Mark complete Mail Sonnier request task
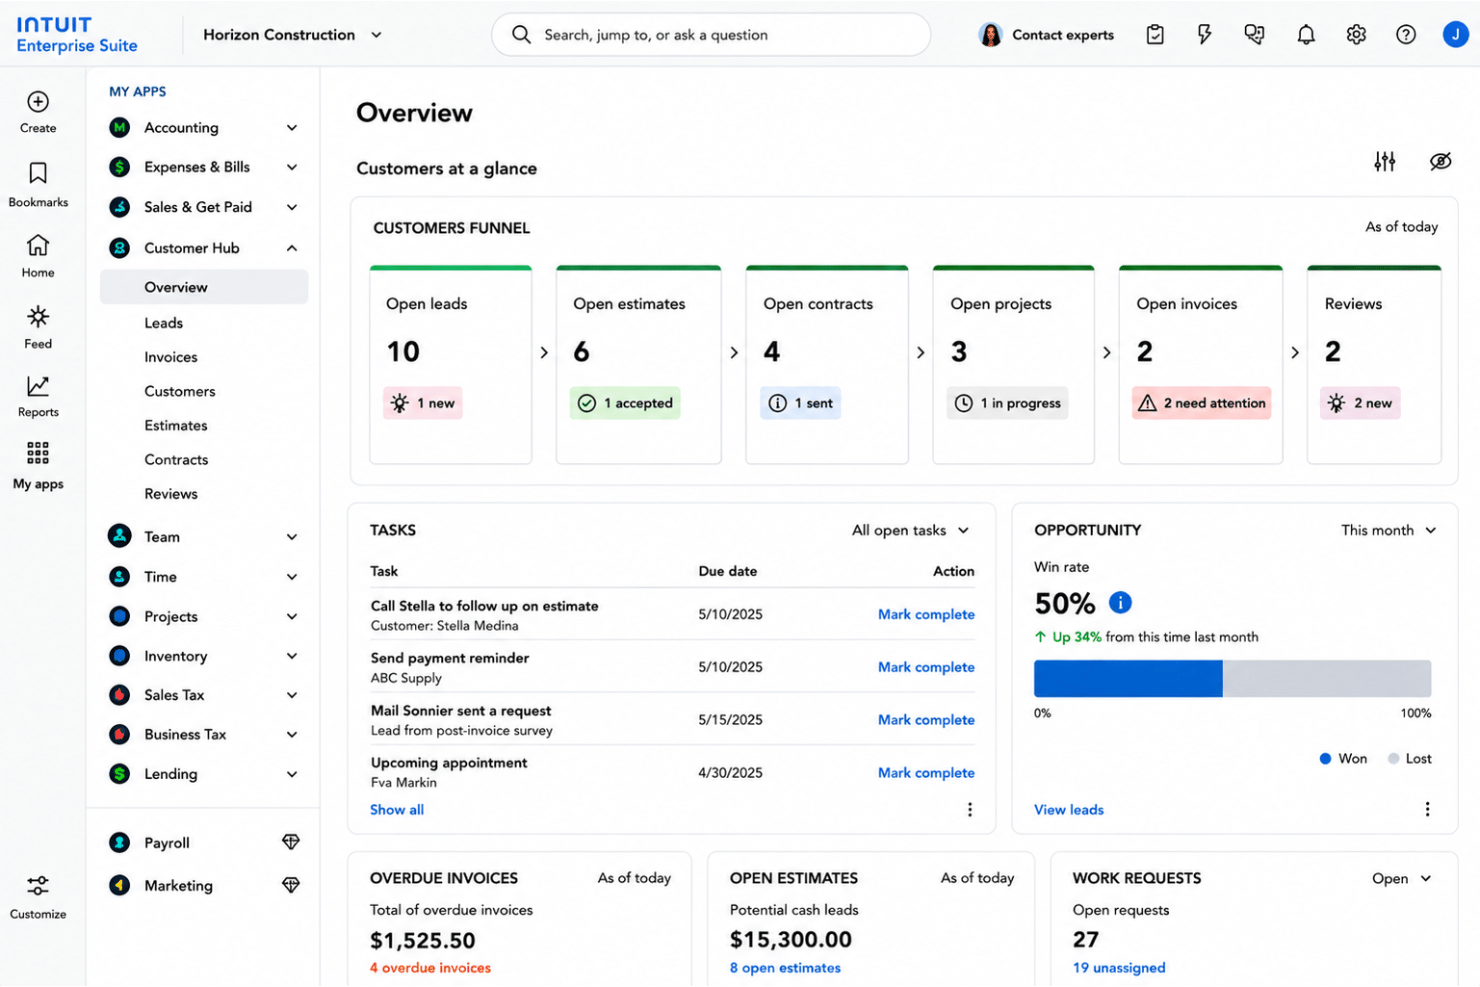This screenshot has height=987, width=1480. coord(926,720)
